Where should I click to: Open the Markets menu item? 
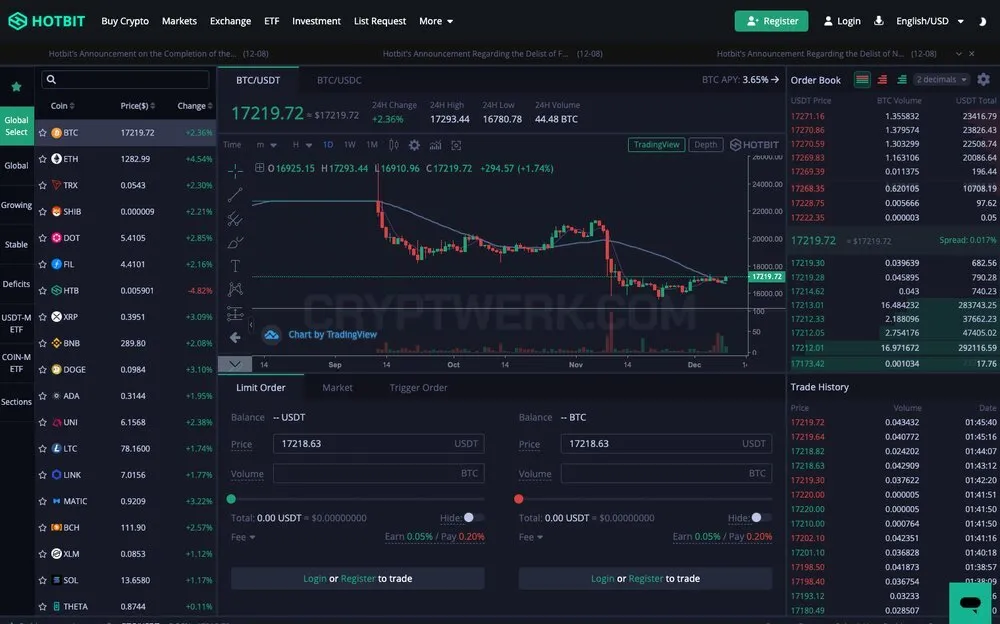tap(179, 21)
